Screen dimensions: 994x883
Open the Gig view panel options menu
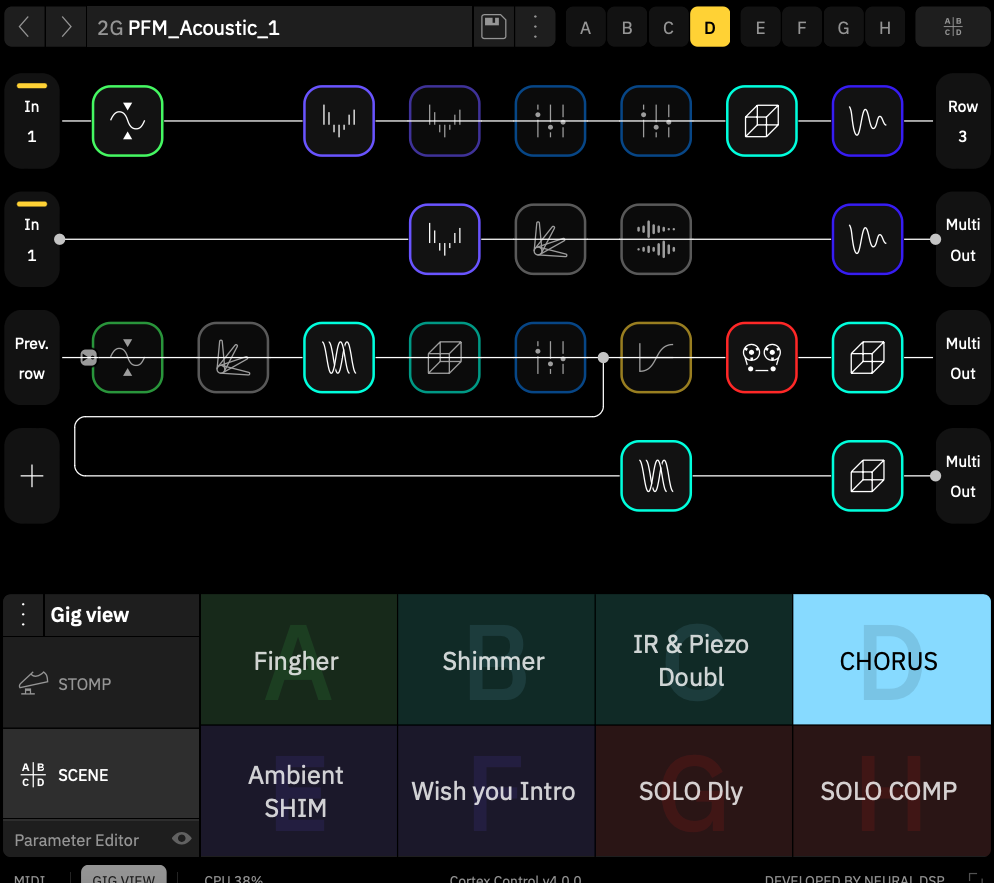click(x=22, y=614)
